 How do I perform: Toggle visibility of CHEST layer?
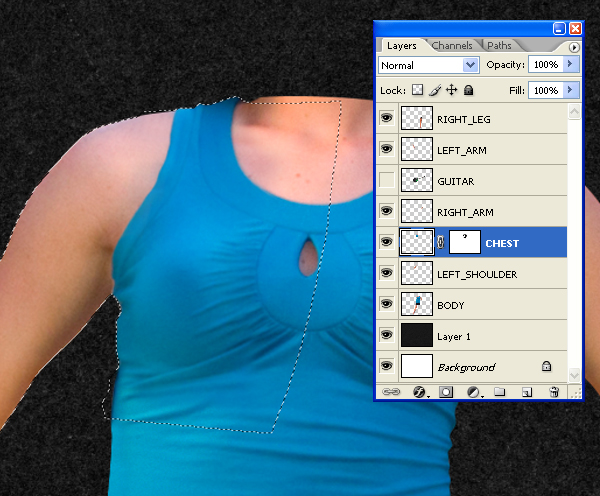[x=386, y=241]
